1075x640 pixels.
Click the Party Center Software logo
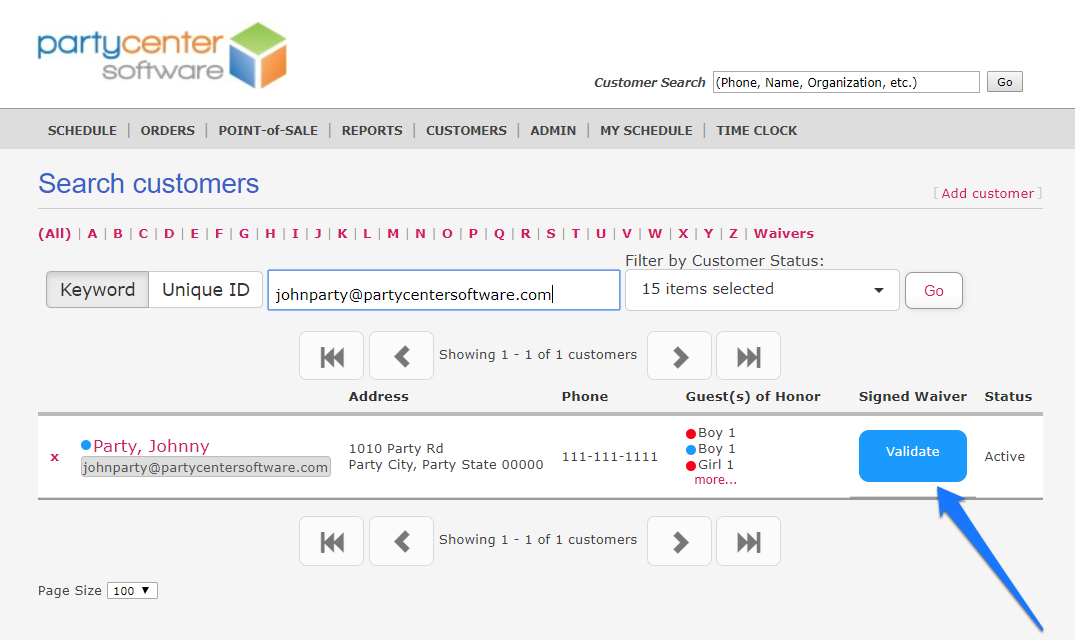click(162, 55)
